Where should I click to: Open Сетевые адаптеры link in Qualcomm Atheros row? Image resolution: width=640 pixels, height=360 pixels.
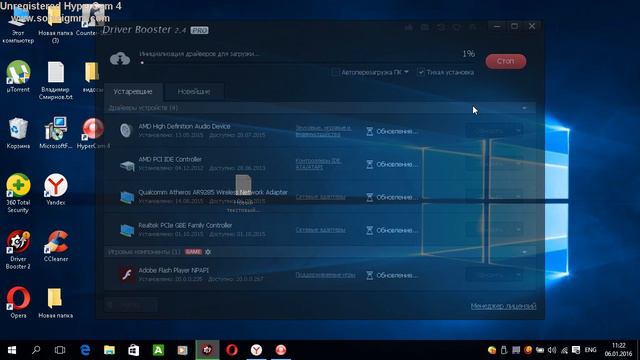point(320,197)
